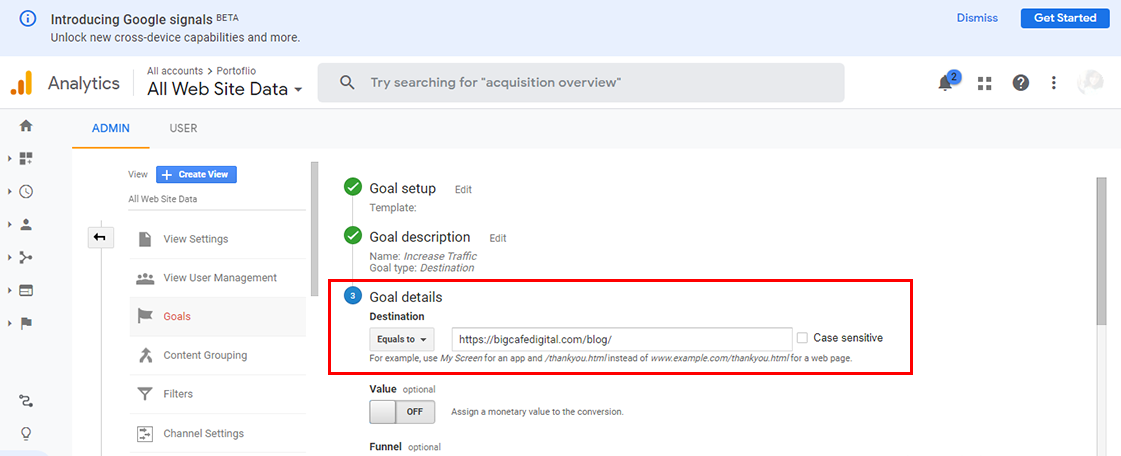Viewport: 1121px width, 456px height.
Task: Open the Equals to match type dropdown
Action: point(401,339)
